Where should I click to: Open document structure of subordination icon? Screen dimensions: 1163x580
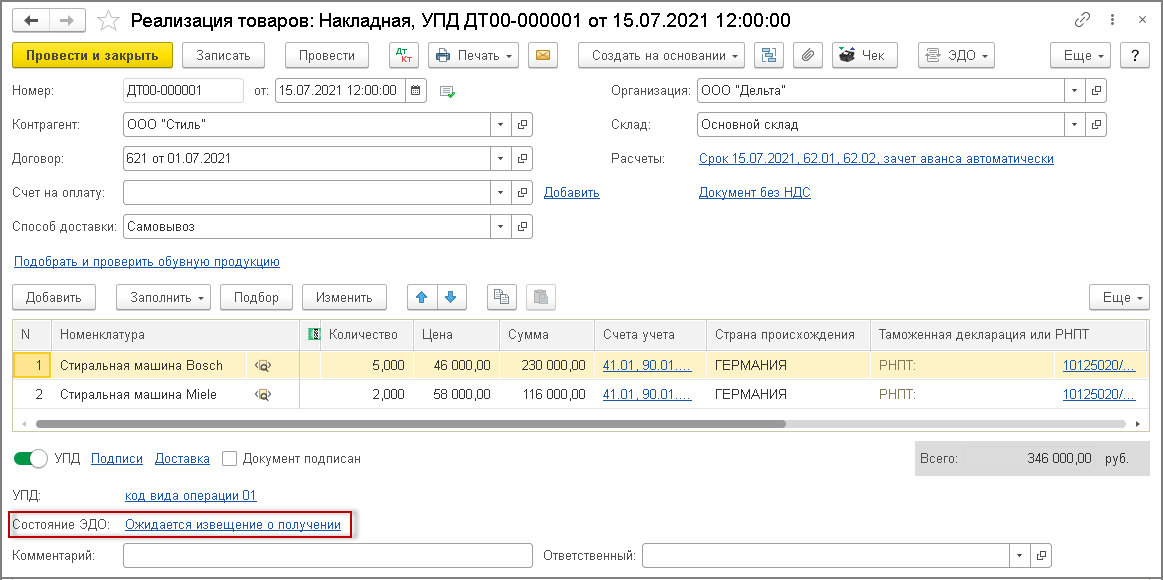pyautogui.click(x=768, y=55)
